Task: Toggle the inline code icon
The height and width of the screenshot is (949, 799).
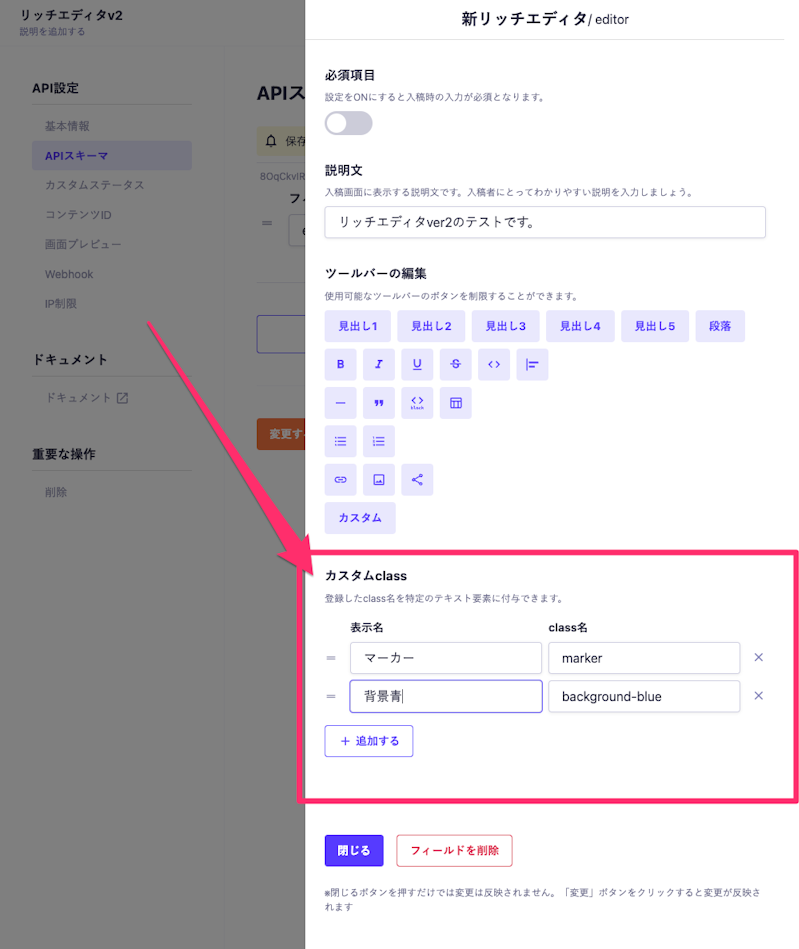Action: click(x=494, y=364)
